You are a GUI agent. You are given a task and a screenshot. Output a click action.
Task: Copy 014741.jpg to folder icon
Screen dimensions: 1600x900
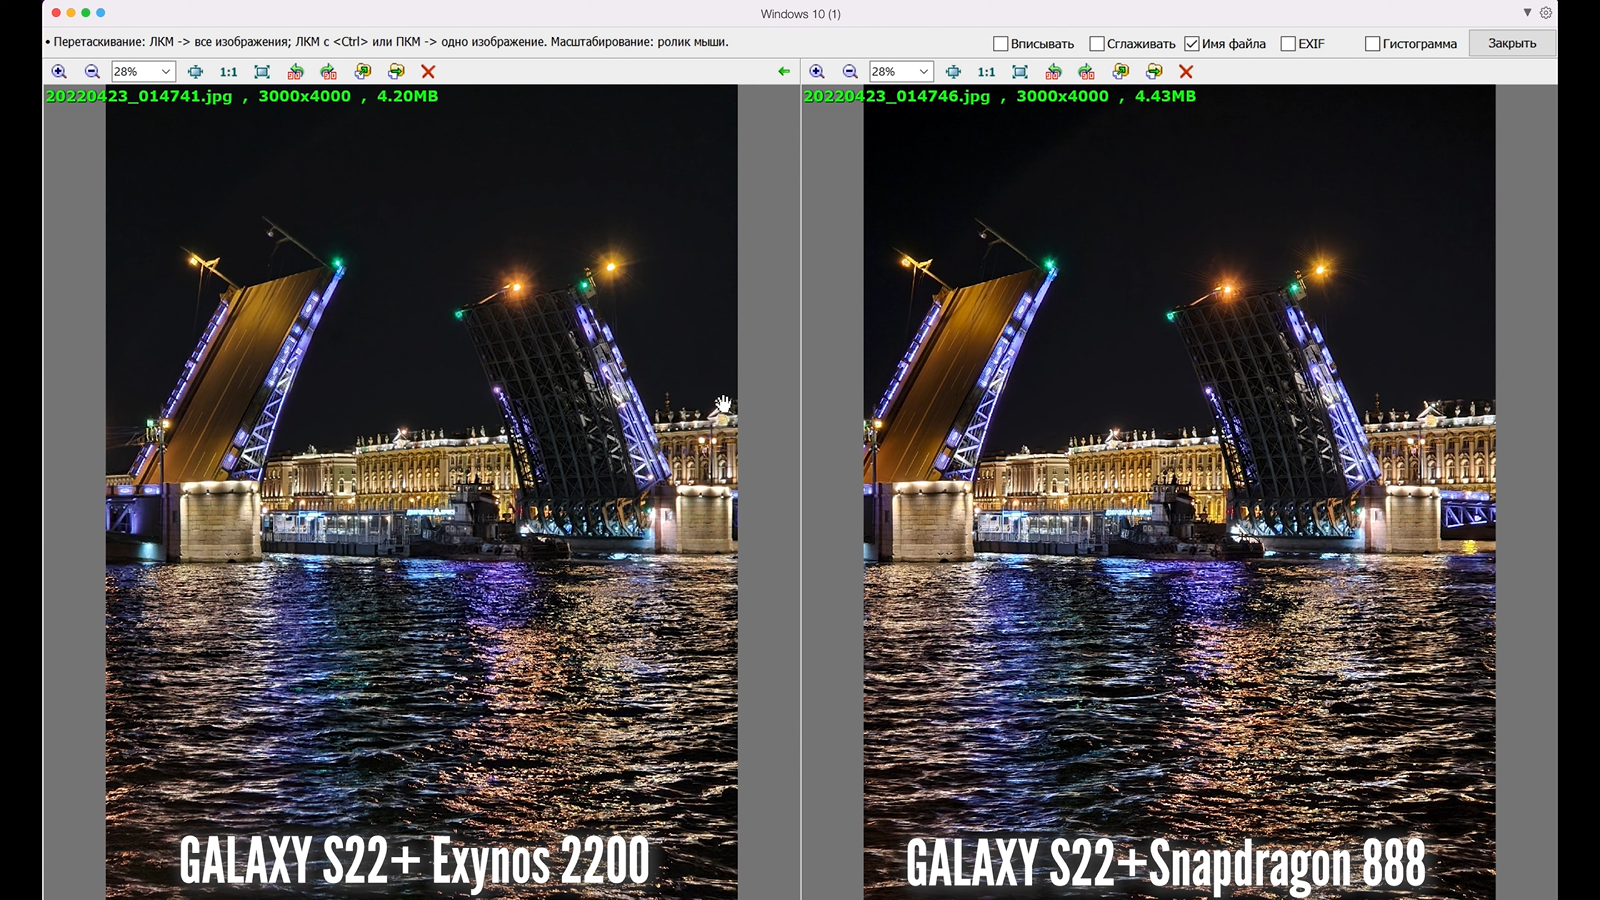tap(363, 72)
